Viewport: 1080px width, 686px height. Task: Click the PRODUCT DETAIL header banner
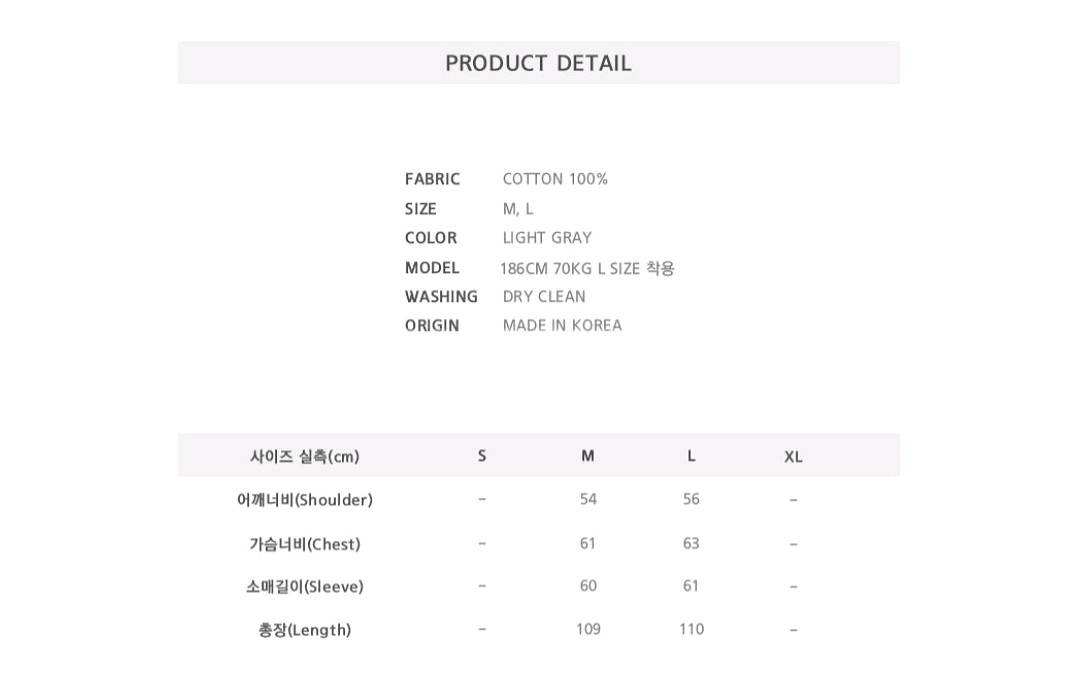(538, 63)
